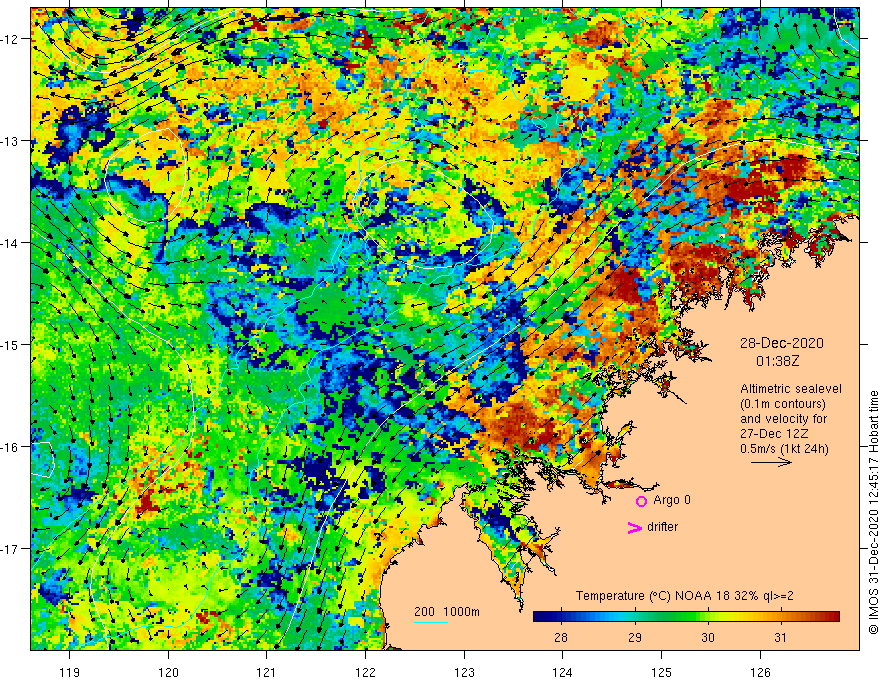Click the longitude axis label '122'
880x680 pixels.
point(365,672)
